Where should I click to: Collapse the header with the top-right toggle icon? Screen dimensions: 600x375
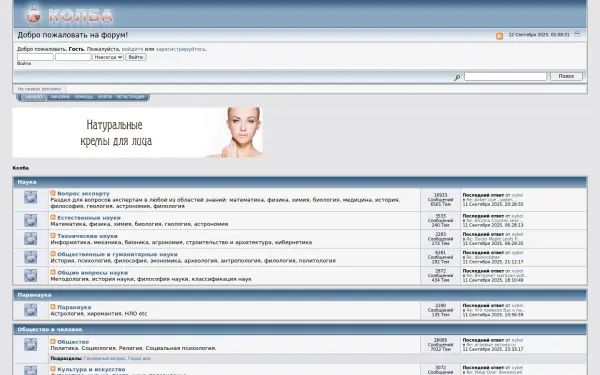pyautogui.click(x=577, y=34)
